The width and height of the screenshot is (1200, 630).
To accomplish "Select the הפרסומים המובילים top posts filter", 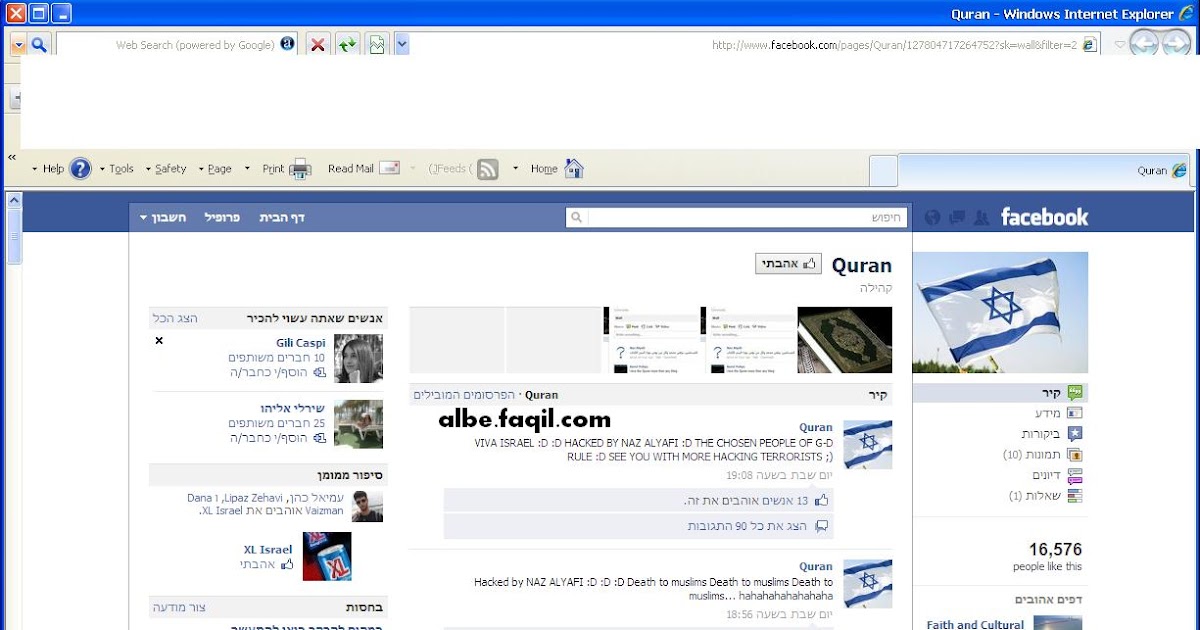I will click(464, 395).
